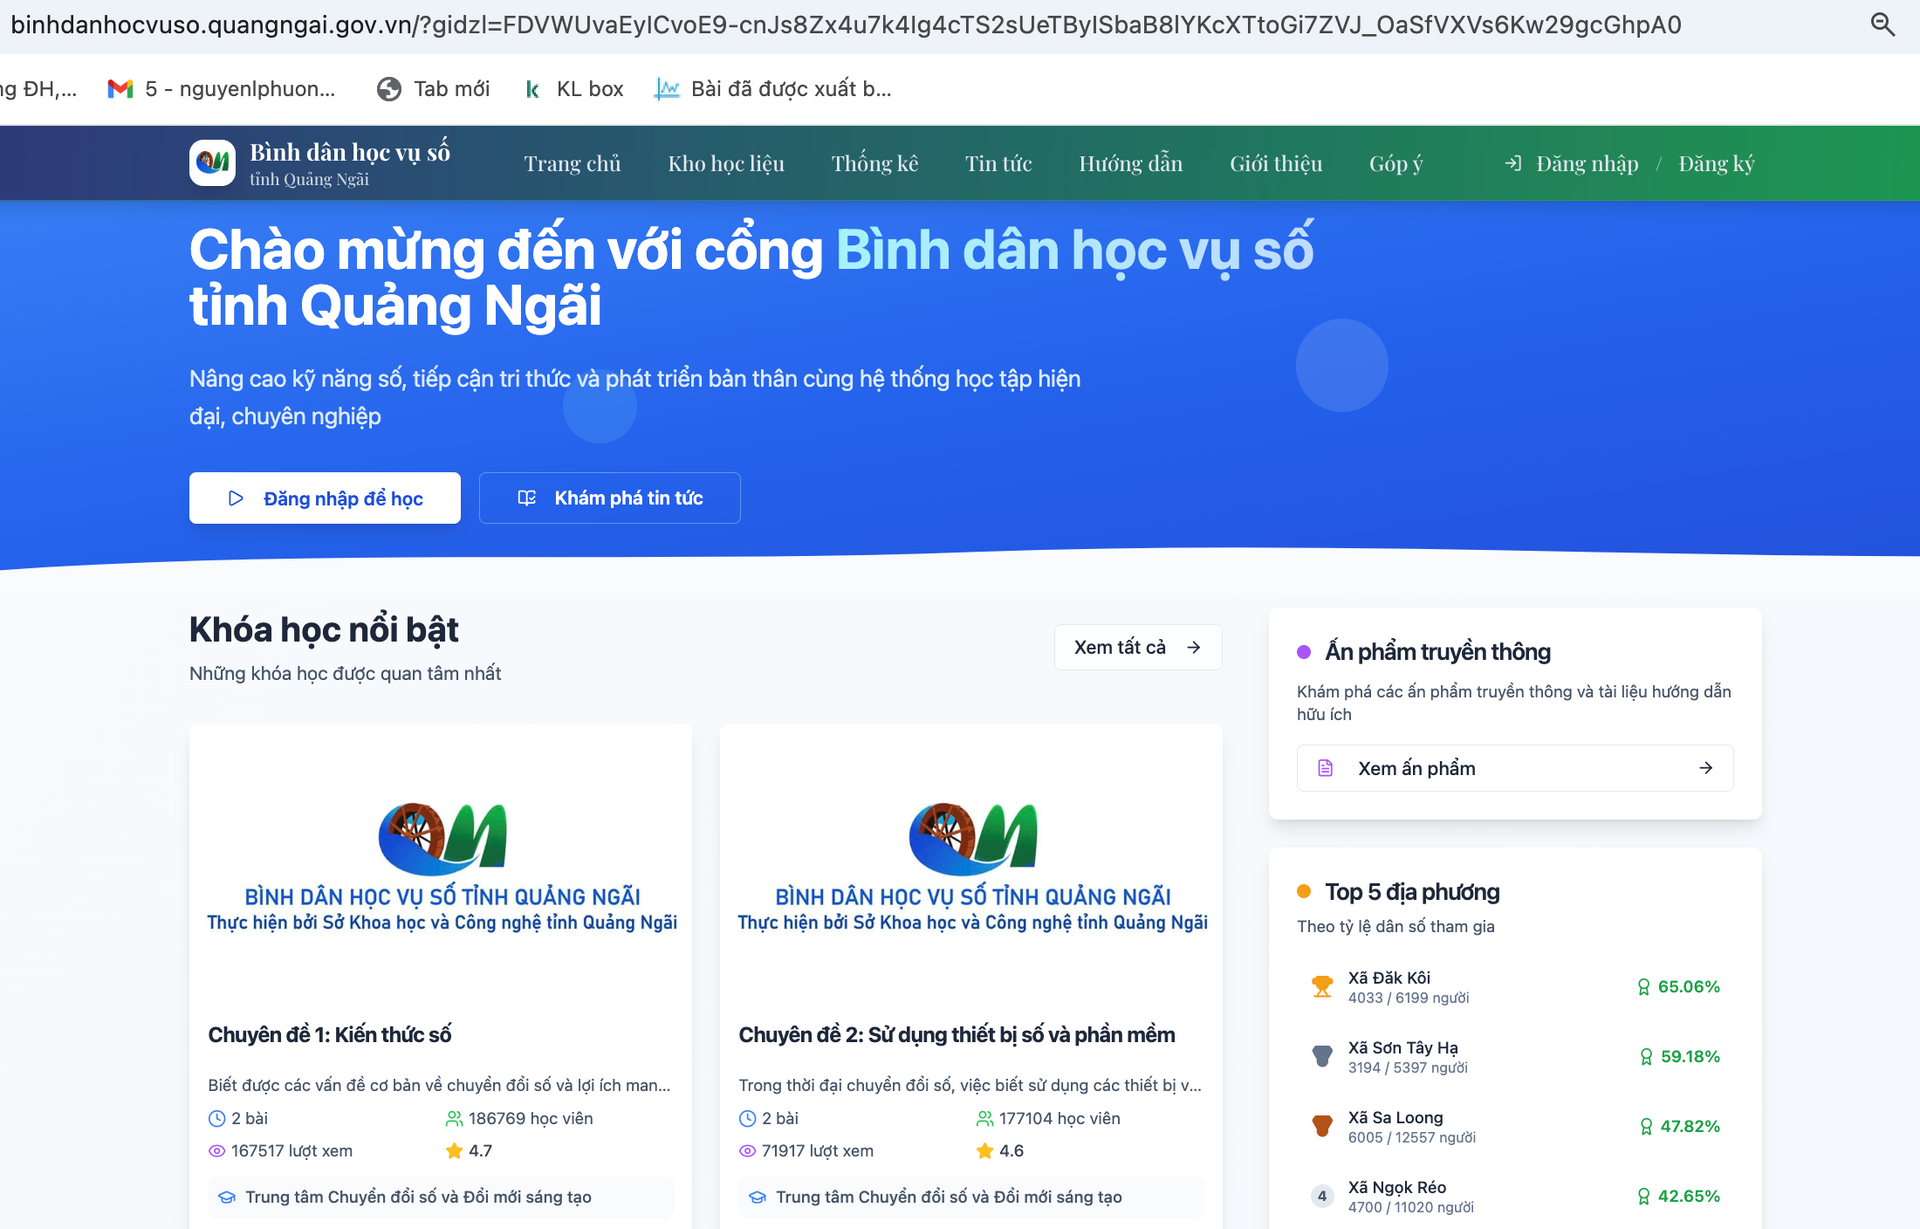Click the login arrow icon beside Đăng nhập
This screenshot has width=1920, height=1229.
(x=1513, y=162)
